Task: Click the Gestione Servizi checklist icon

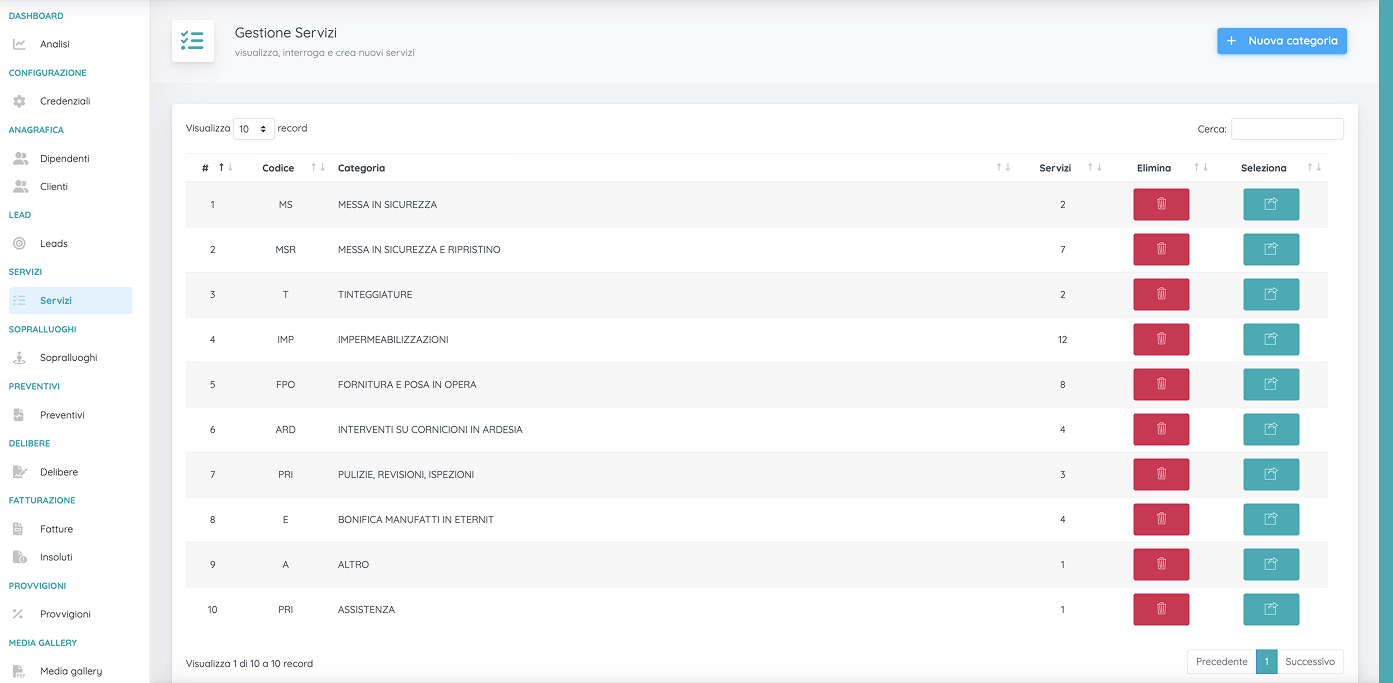Action: pos(192,41)
